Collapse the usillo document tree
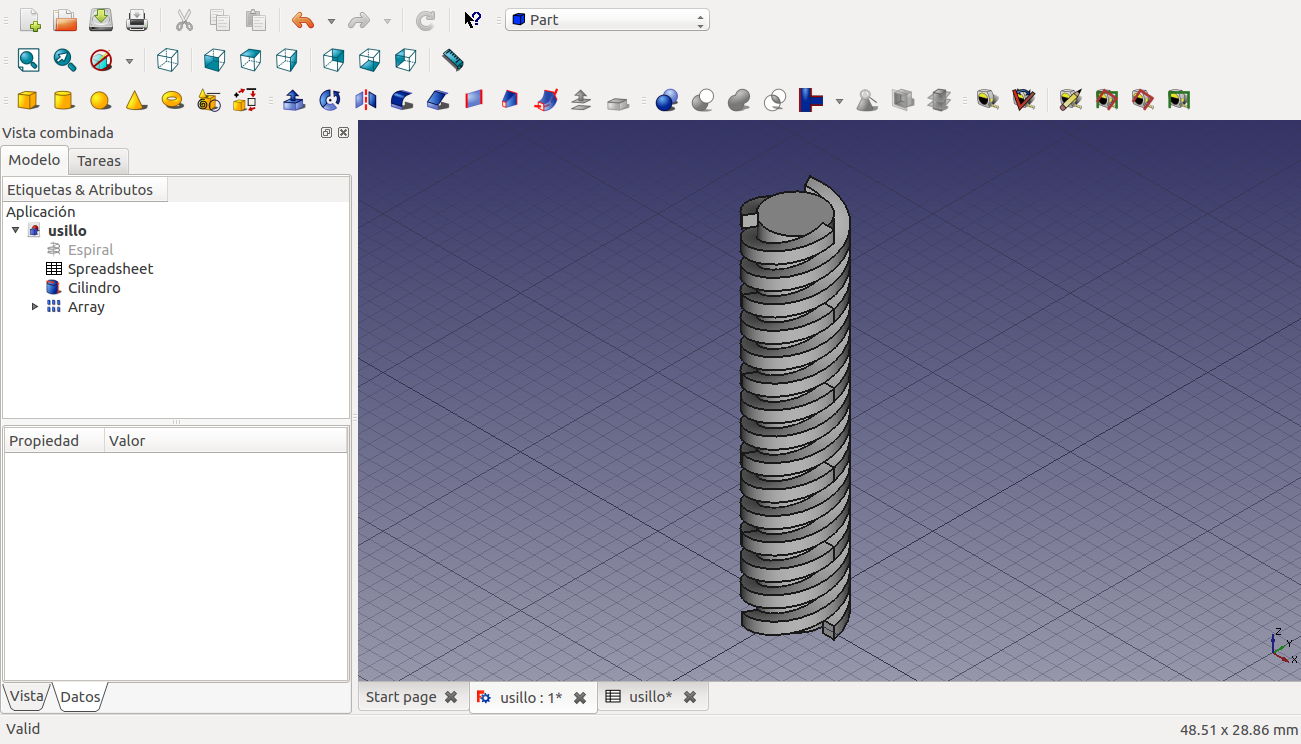Image resolution: width=1301 pixels, height=744 pixels. pos(15,231)
